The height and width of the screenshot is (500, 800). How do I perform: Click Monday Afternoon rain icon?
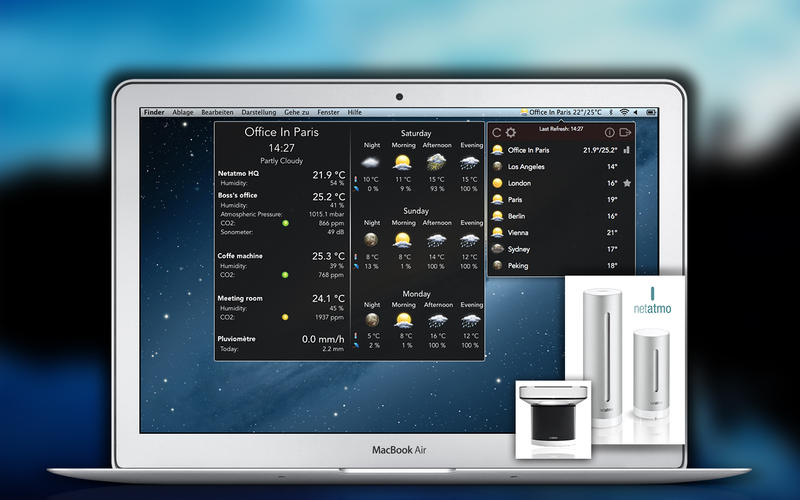coord(437,320)
